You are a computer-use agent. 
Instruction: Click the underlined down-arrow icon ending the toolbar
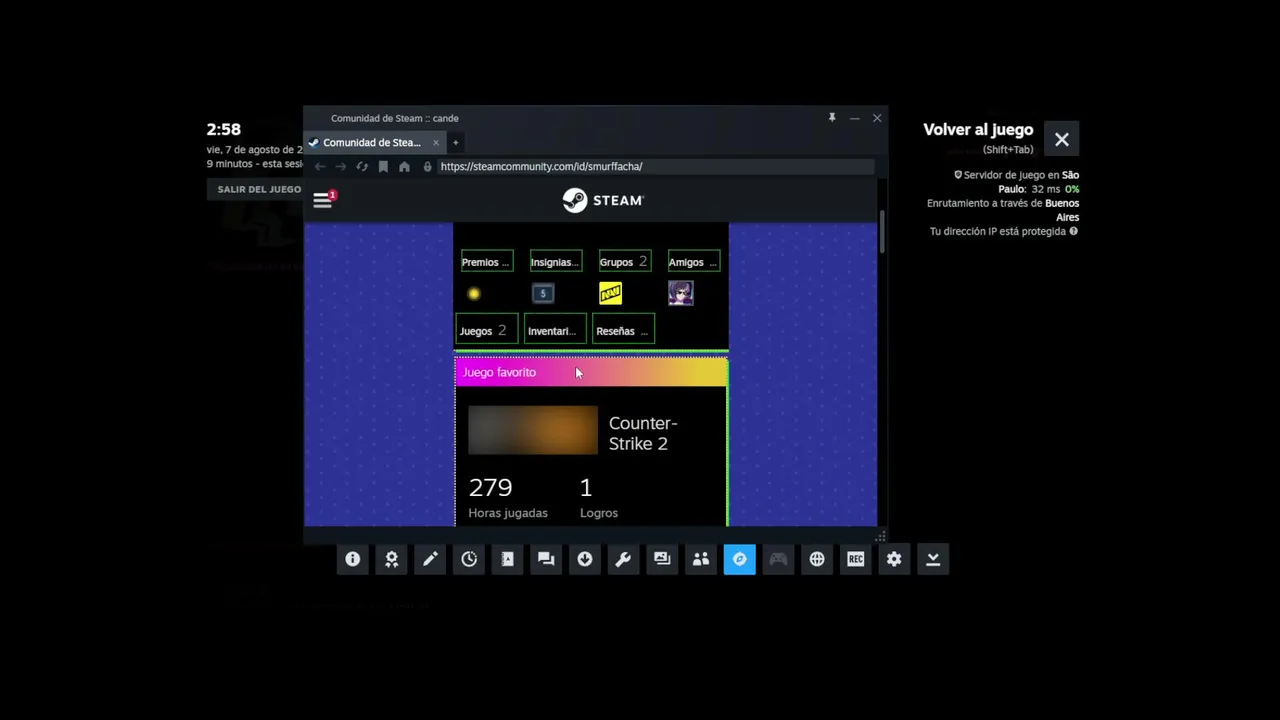pos(933,559)
